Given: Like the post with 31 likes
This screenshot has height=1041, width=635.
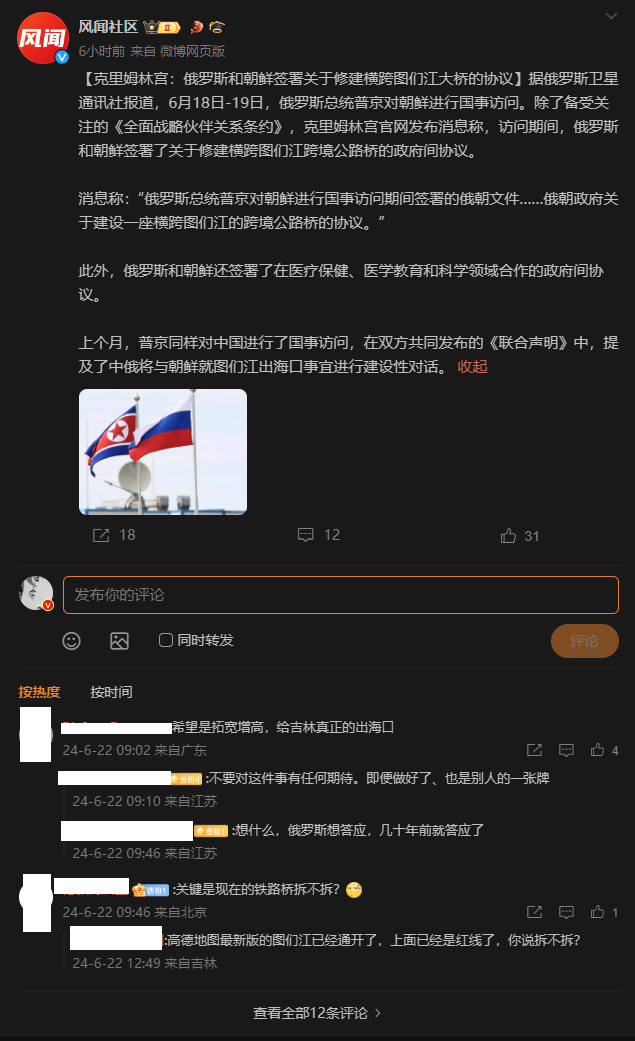Looking at the screenshot, I should tap(509, 536).
